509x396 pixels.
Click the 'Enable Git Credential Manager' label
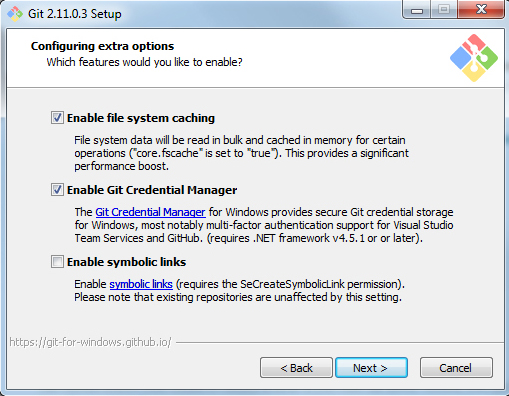click(152, 190)
